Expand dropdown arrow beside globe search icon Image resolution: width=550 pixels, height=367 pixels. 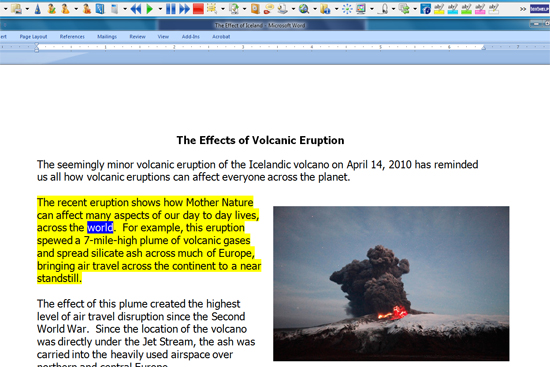(x=315, y=9)
